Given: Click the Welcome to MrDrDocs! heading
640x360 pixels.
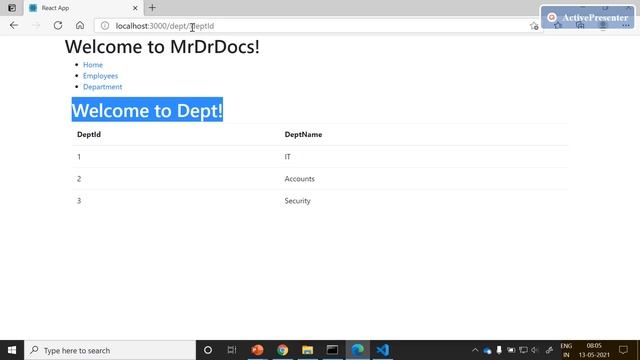Looking at the screenshot, I should point(162,47).
